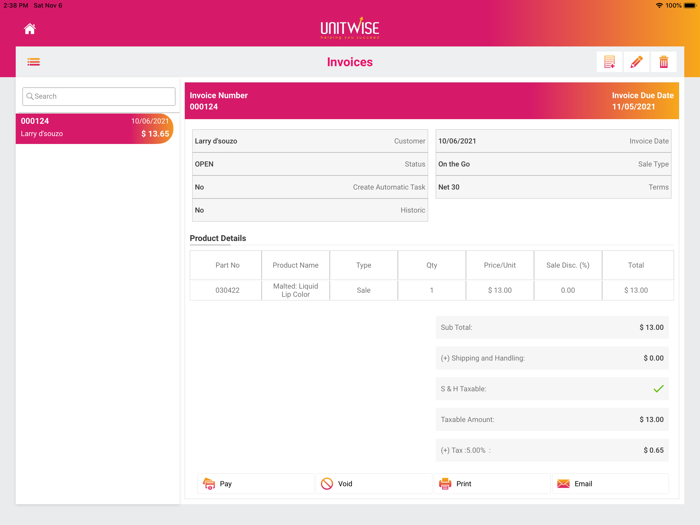Click the Shipping and Handling row

[552, 358]
